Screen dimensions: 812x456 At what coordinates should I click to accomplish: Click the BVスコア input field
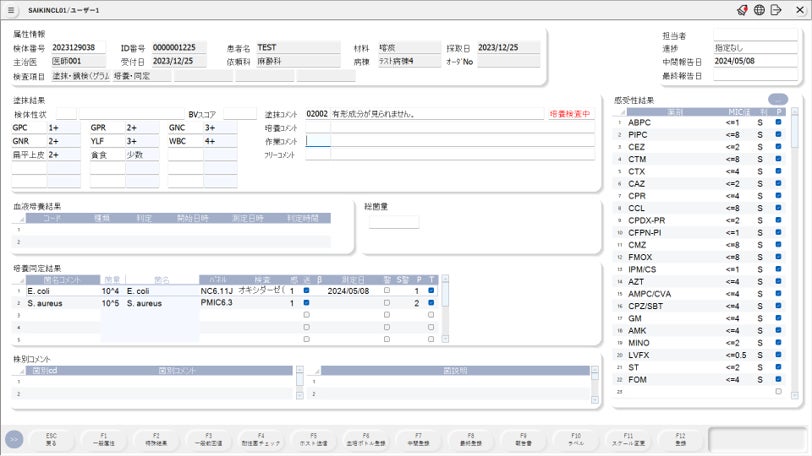pos(240,114)
